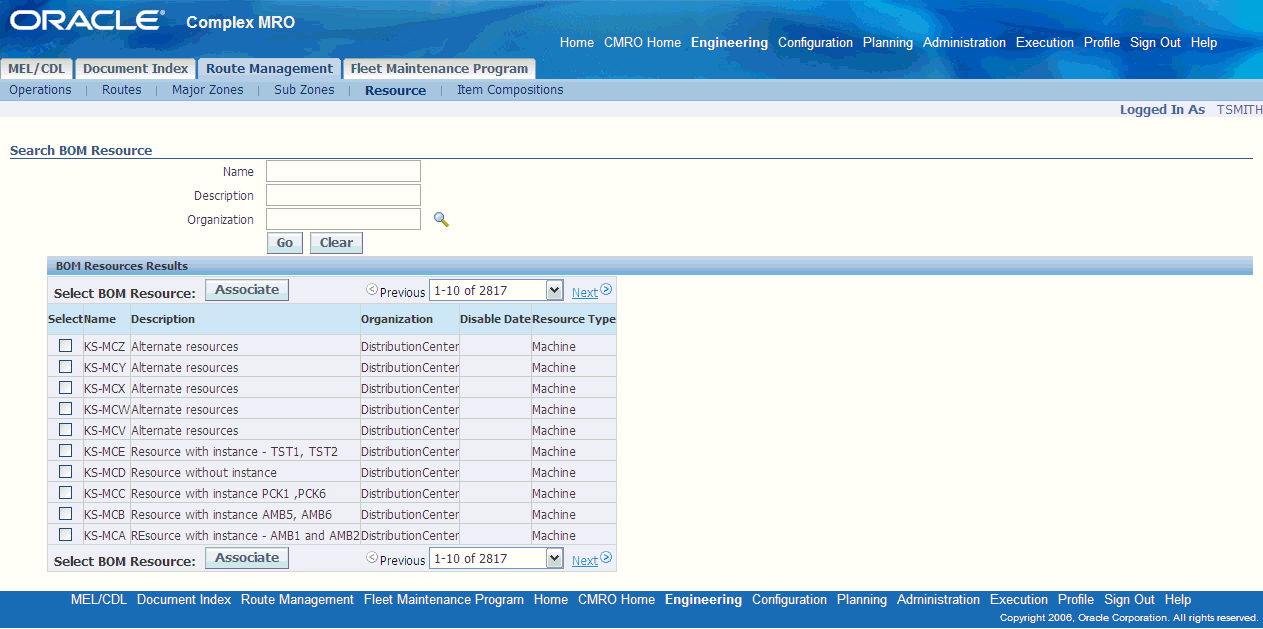
Task: Select the Route Management tab
Action: tap(269, 69)
